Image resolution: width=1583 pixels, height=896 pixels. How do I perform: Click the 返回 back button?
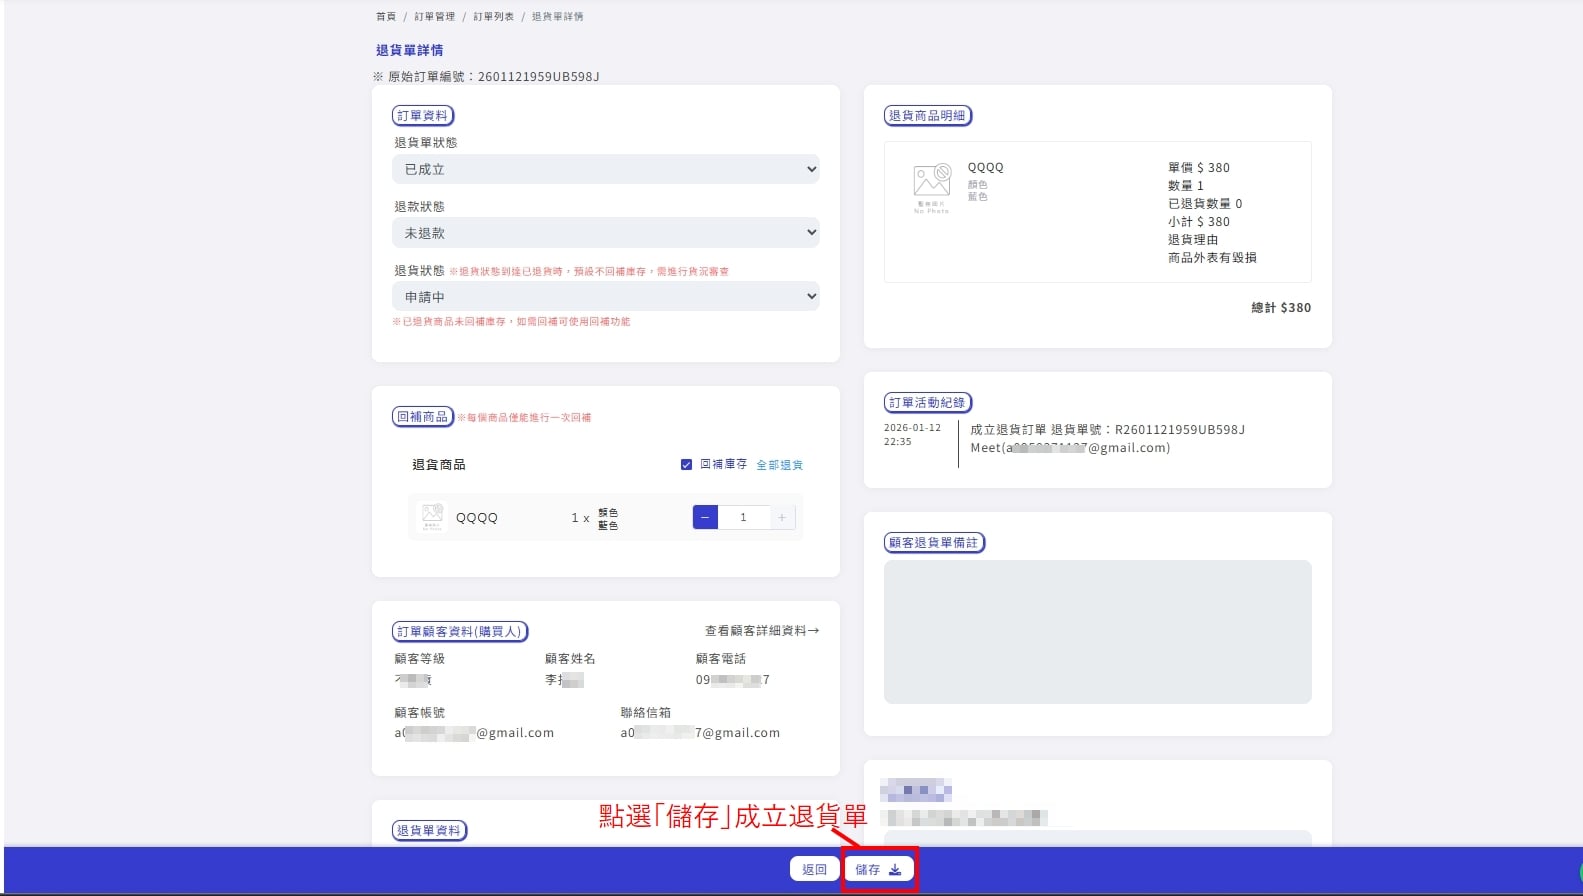click(814, 869)
